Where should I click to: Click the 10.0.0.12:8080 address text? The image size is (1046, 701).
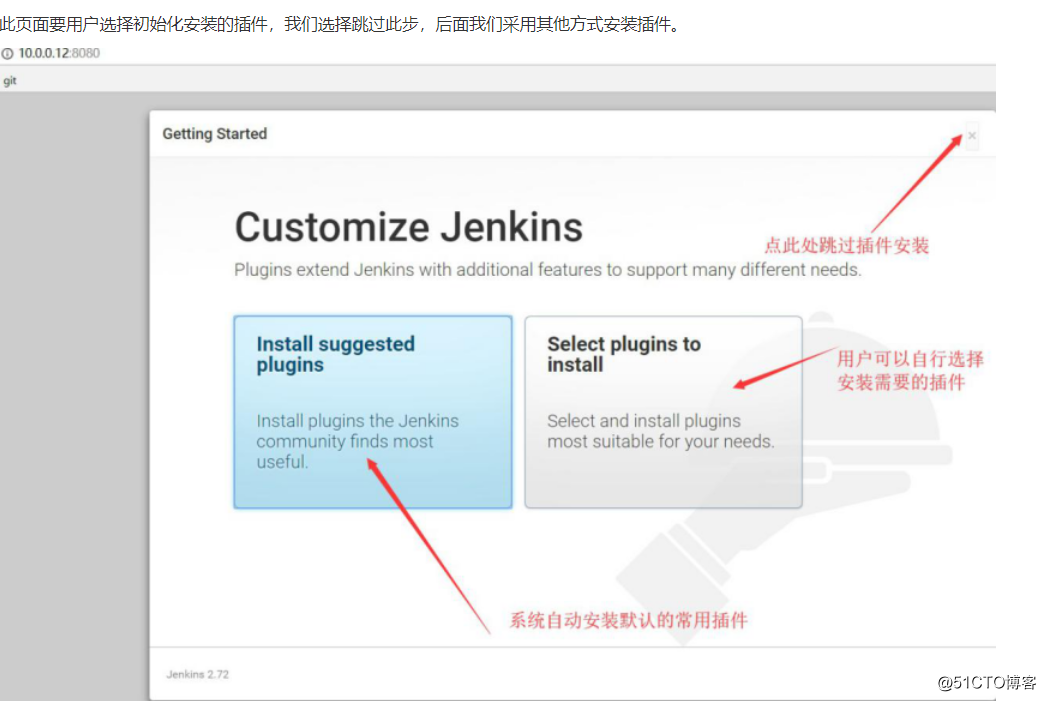tap(59, 53)
